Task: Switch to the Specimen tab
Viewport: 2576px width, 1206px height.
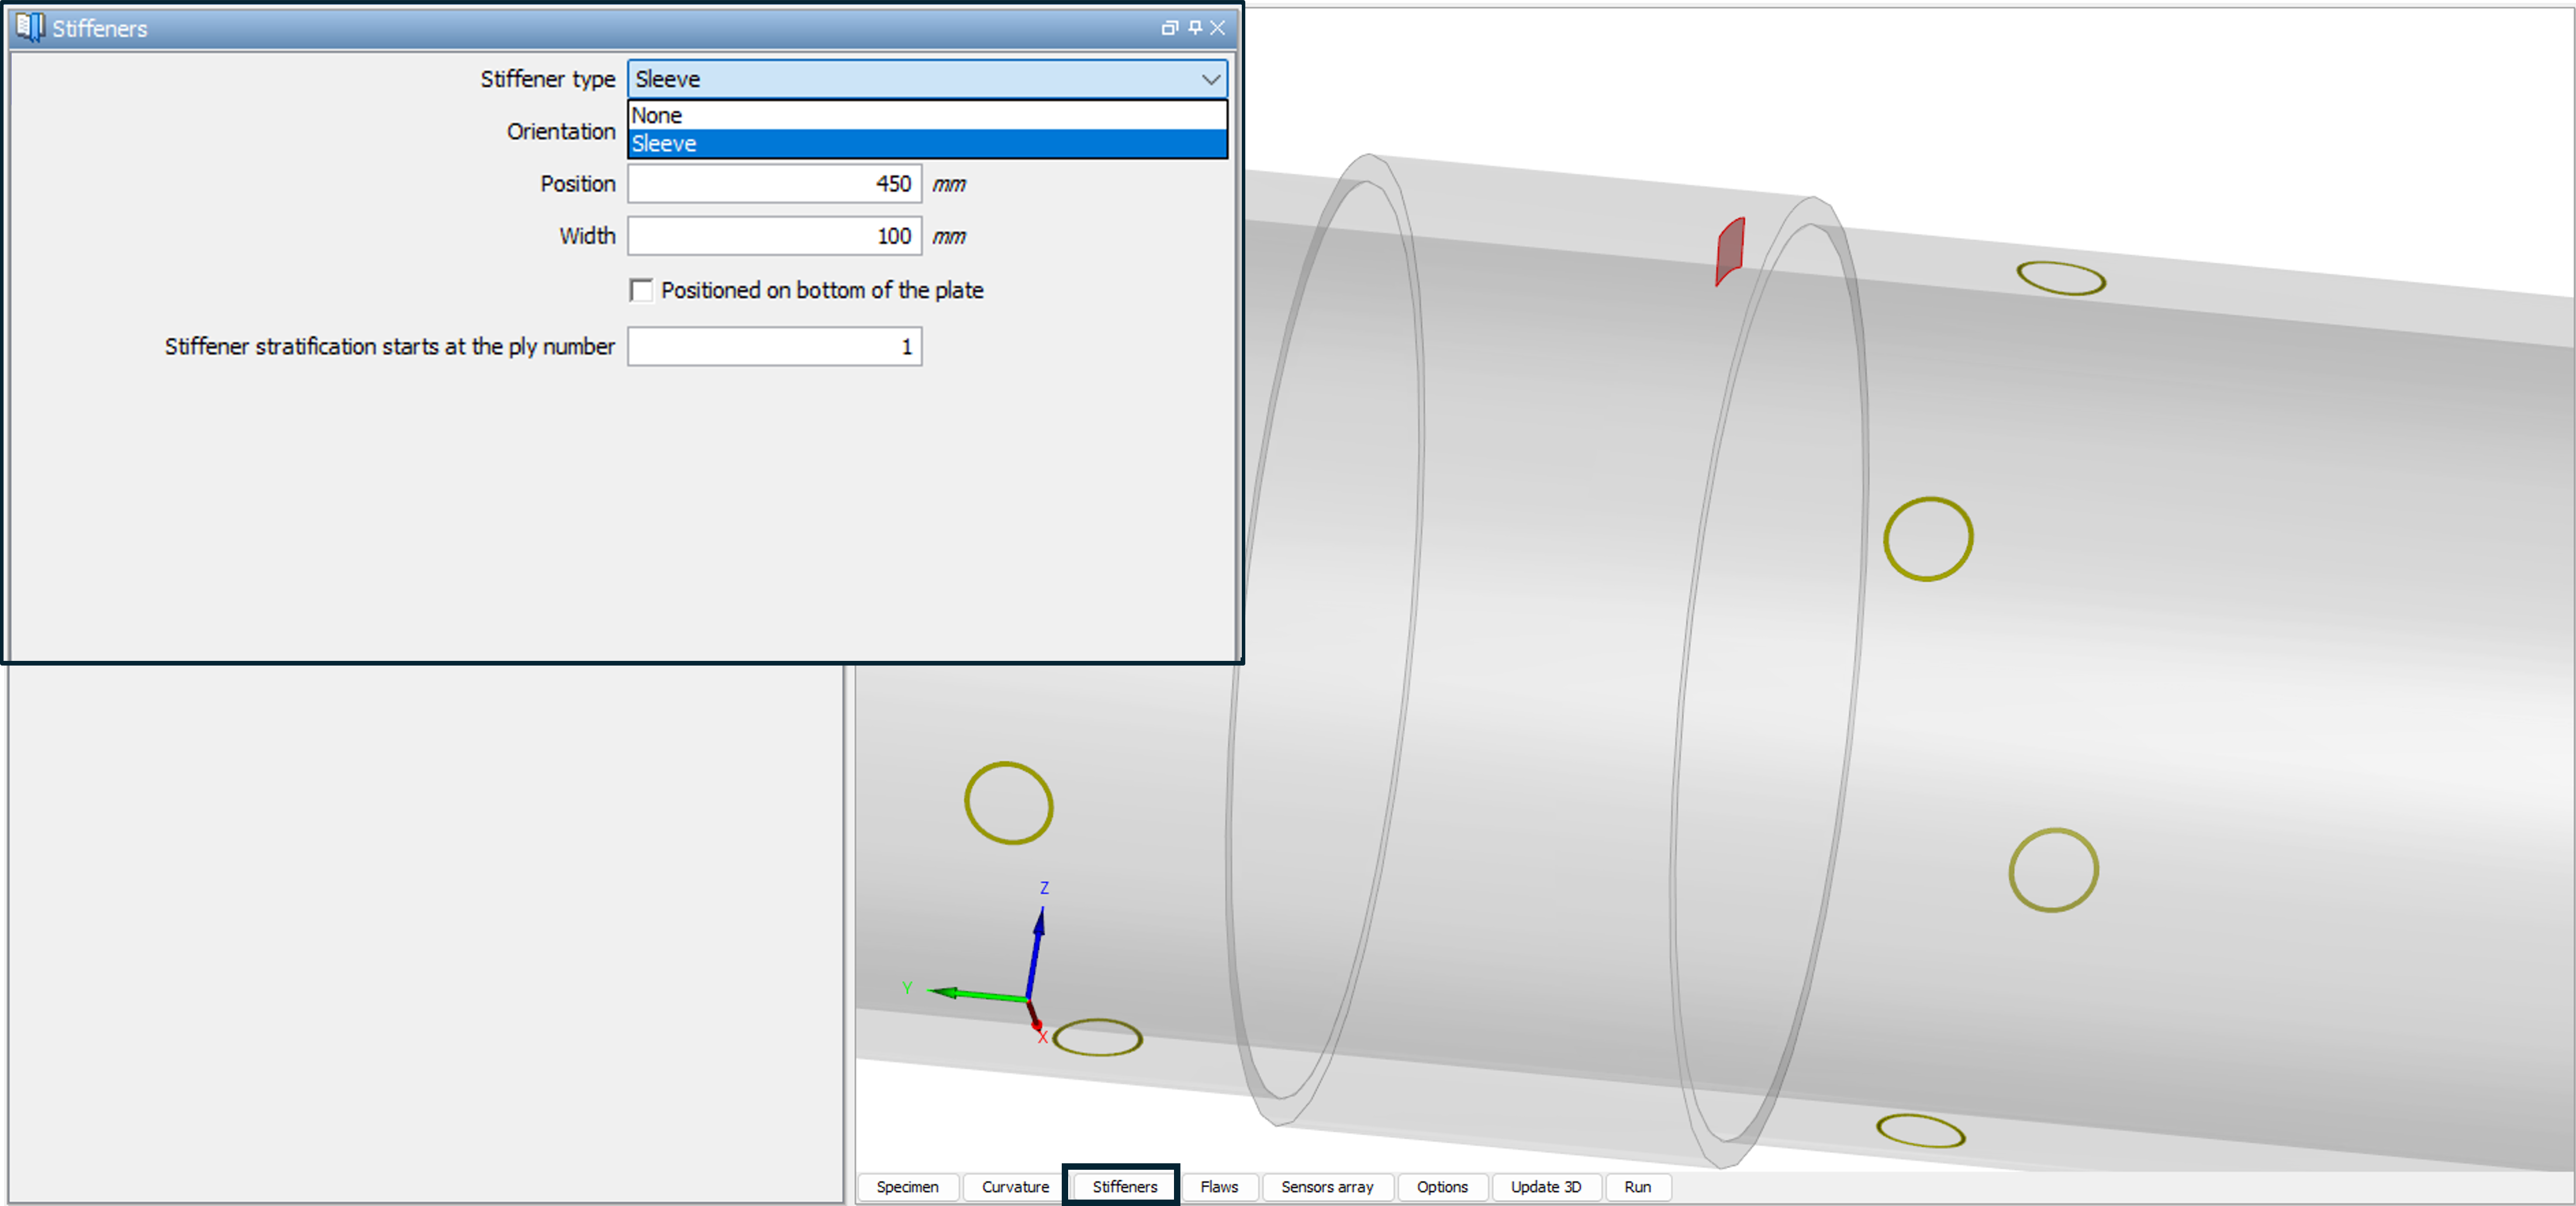Action: (x=907, y=1186)
